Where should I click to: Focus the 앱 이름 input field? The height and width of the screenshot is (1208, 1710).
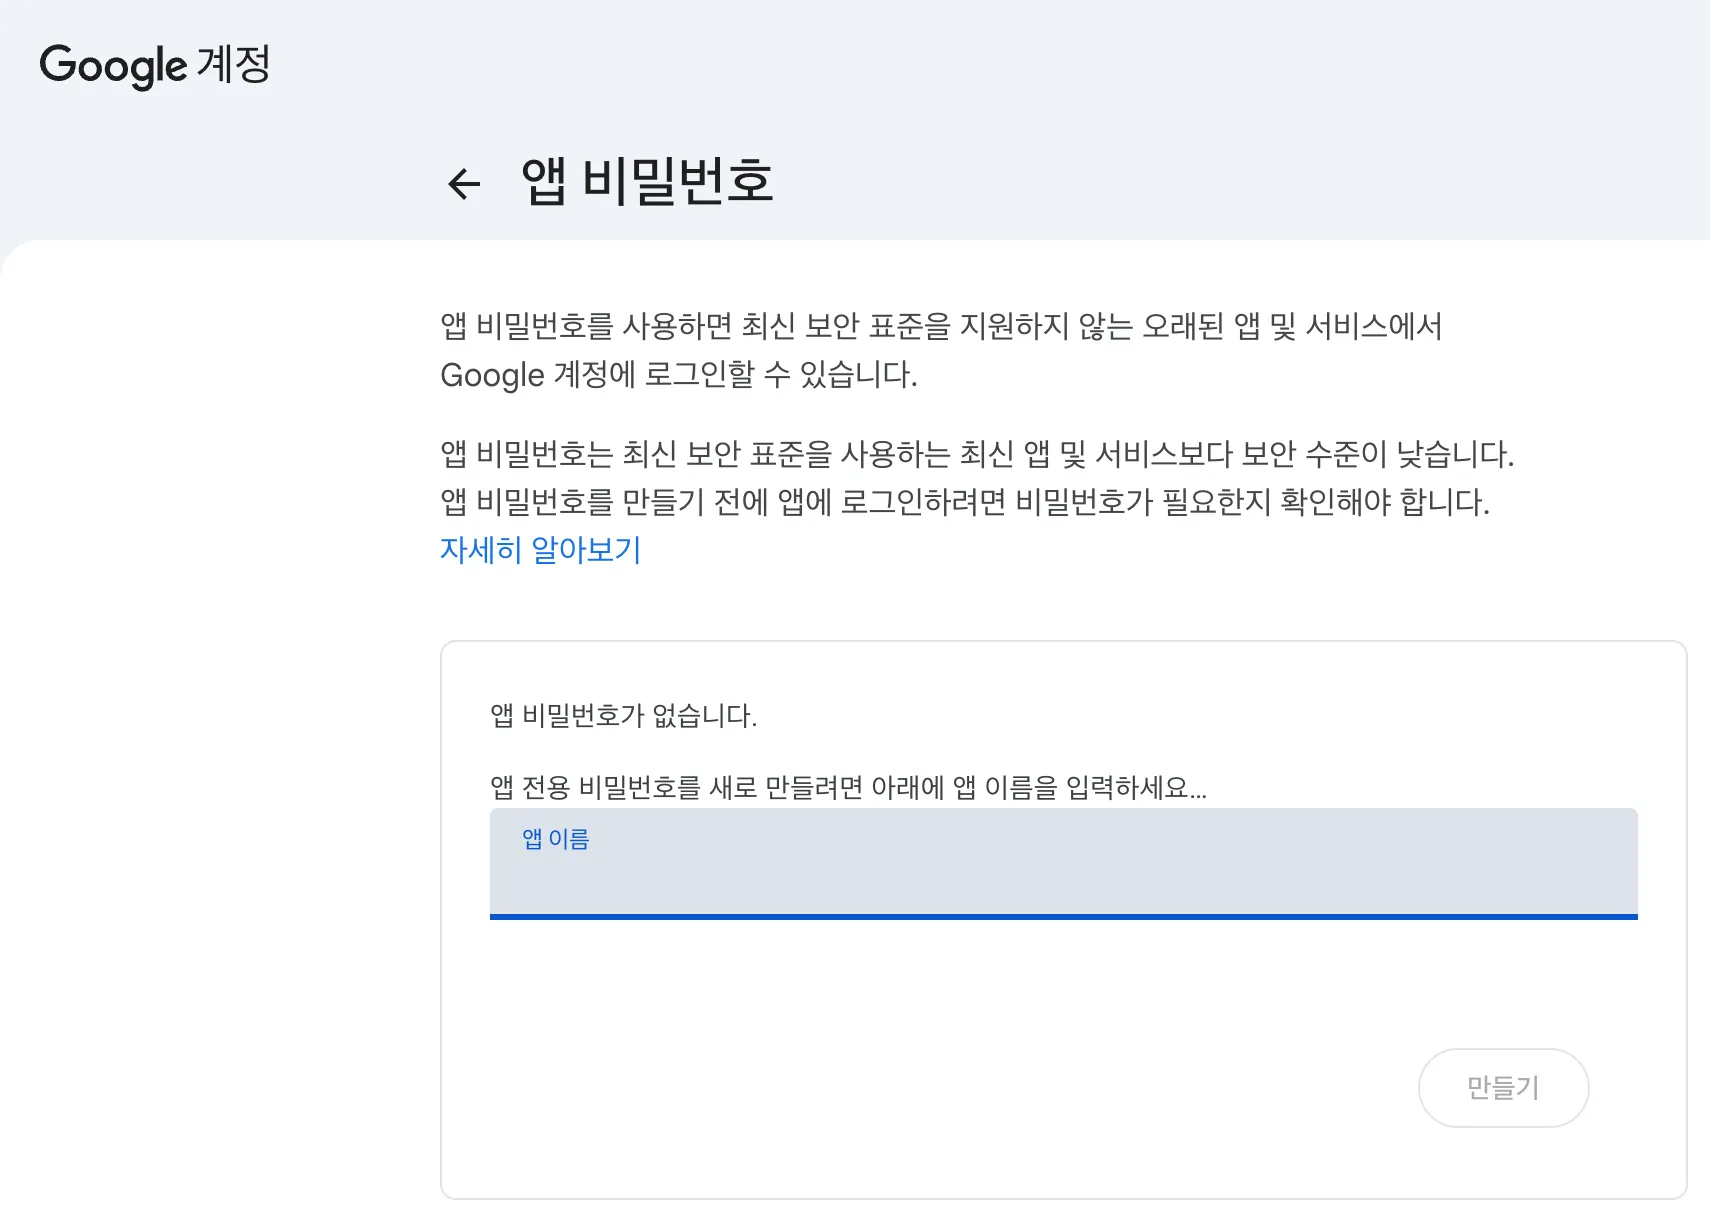(x=1063, y=864)
